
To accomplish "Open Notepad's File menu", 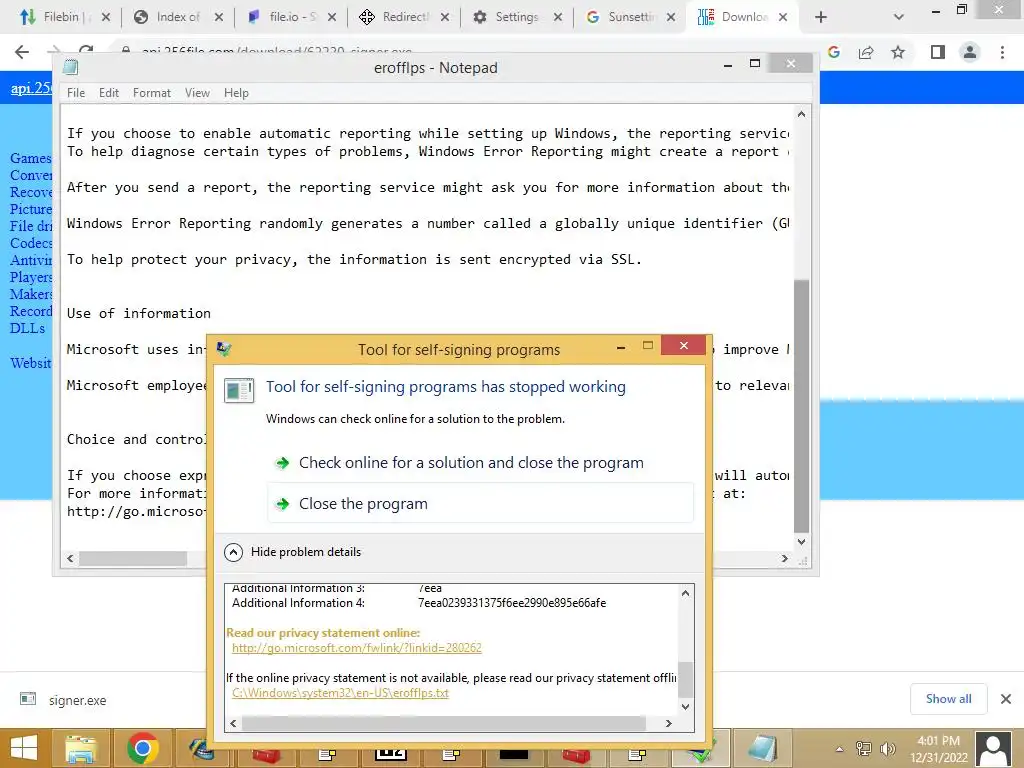I will tap(76, 93).
